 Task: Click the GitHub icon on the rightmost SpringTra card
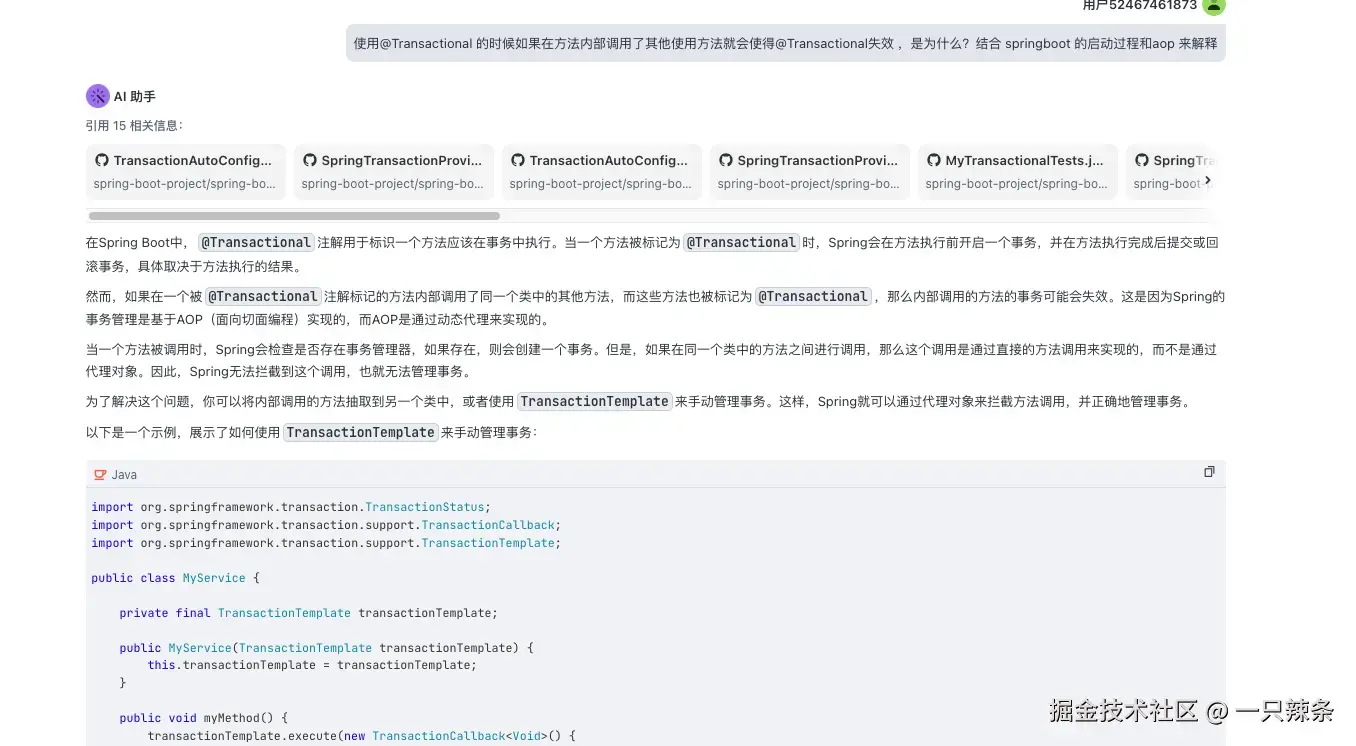pos(1142,160)
